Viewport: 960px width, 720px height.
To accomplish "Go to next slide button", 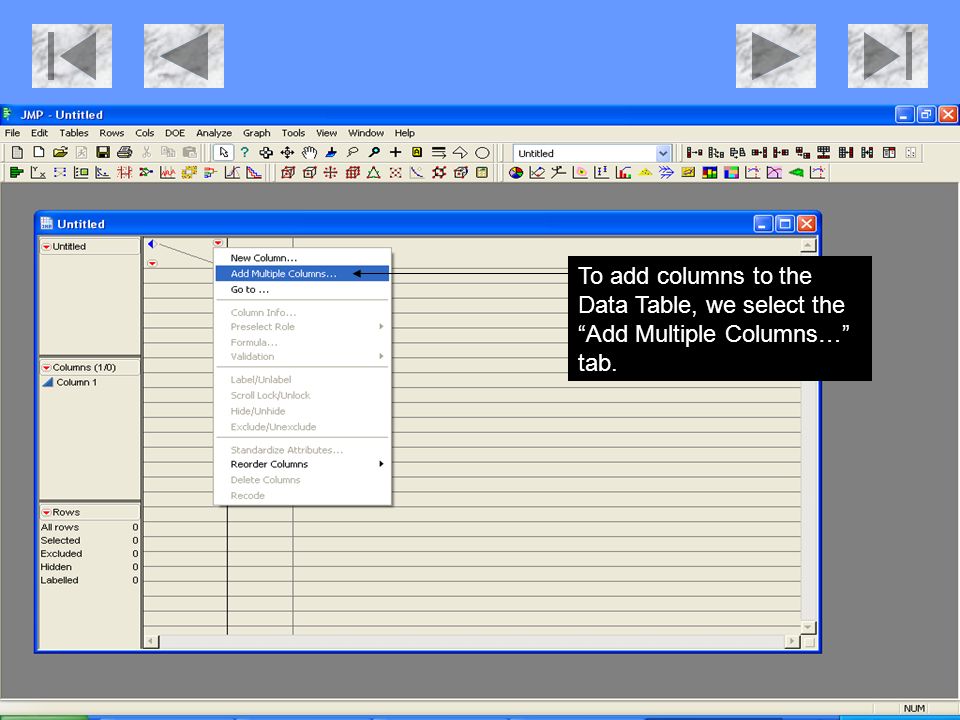I will (x=776, y=56).
